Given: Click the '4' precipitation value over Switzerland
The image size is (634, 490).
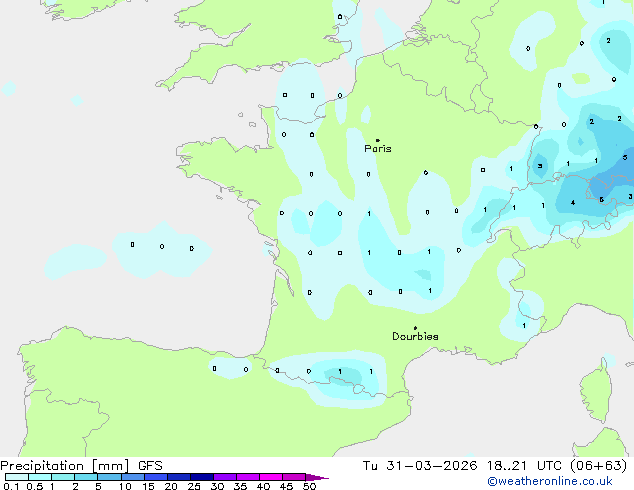Looking at the screenshot, I should coord(573,203).
